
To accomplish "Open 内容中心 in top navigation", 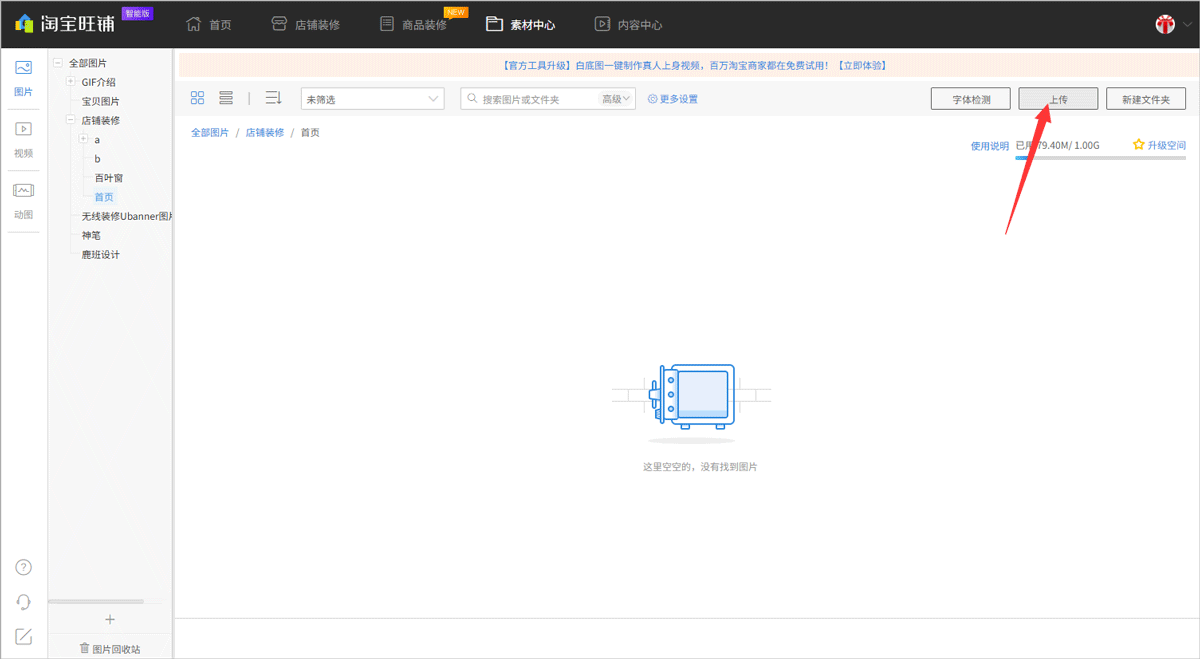I will point(628,25).
